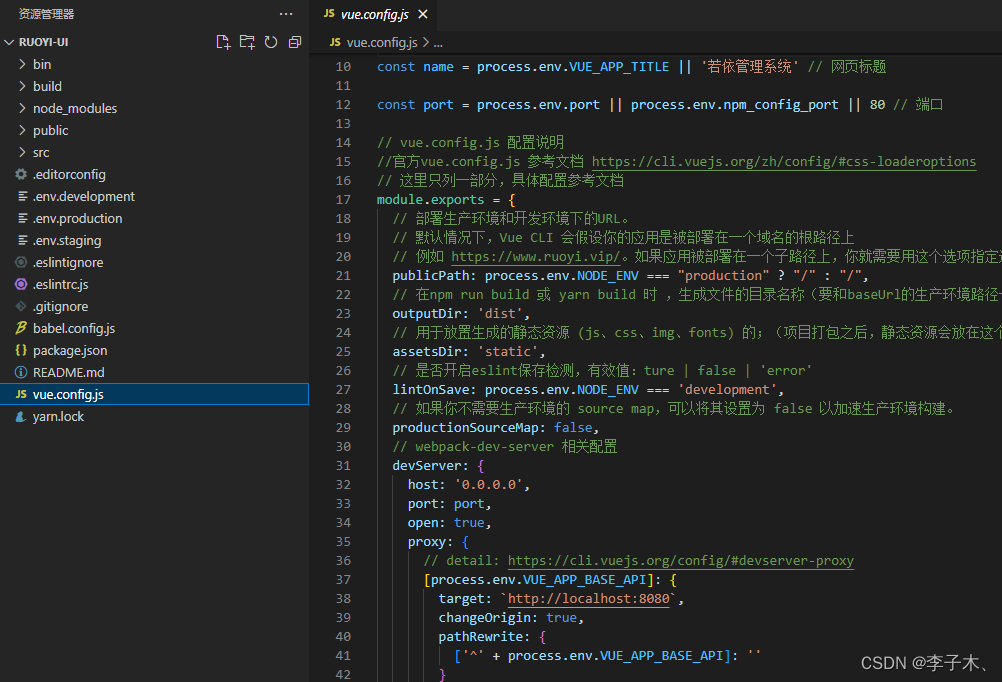The image size is (1002, 682).
Task: Select the vue.config.js editor tab
Action: click(x=374, y=15)
